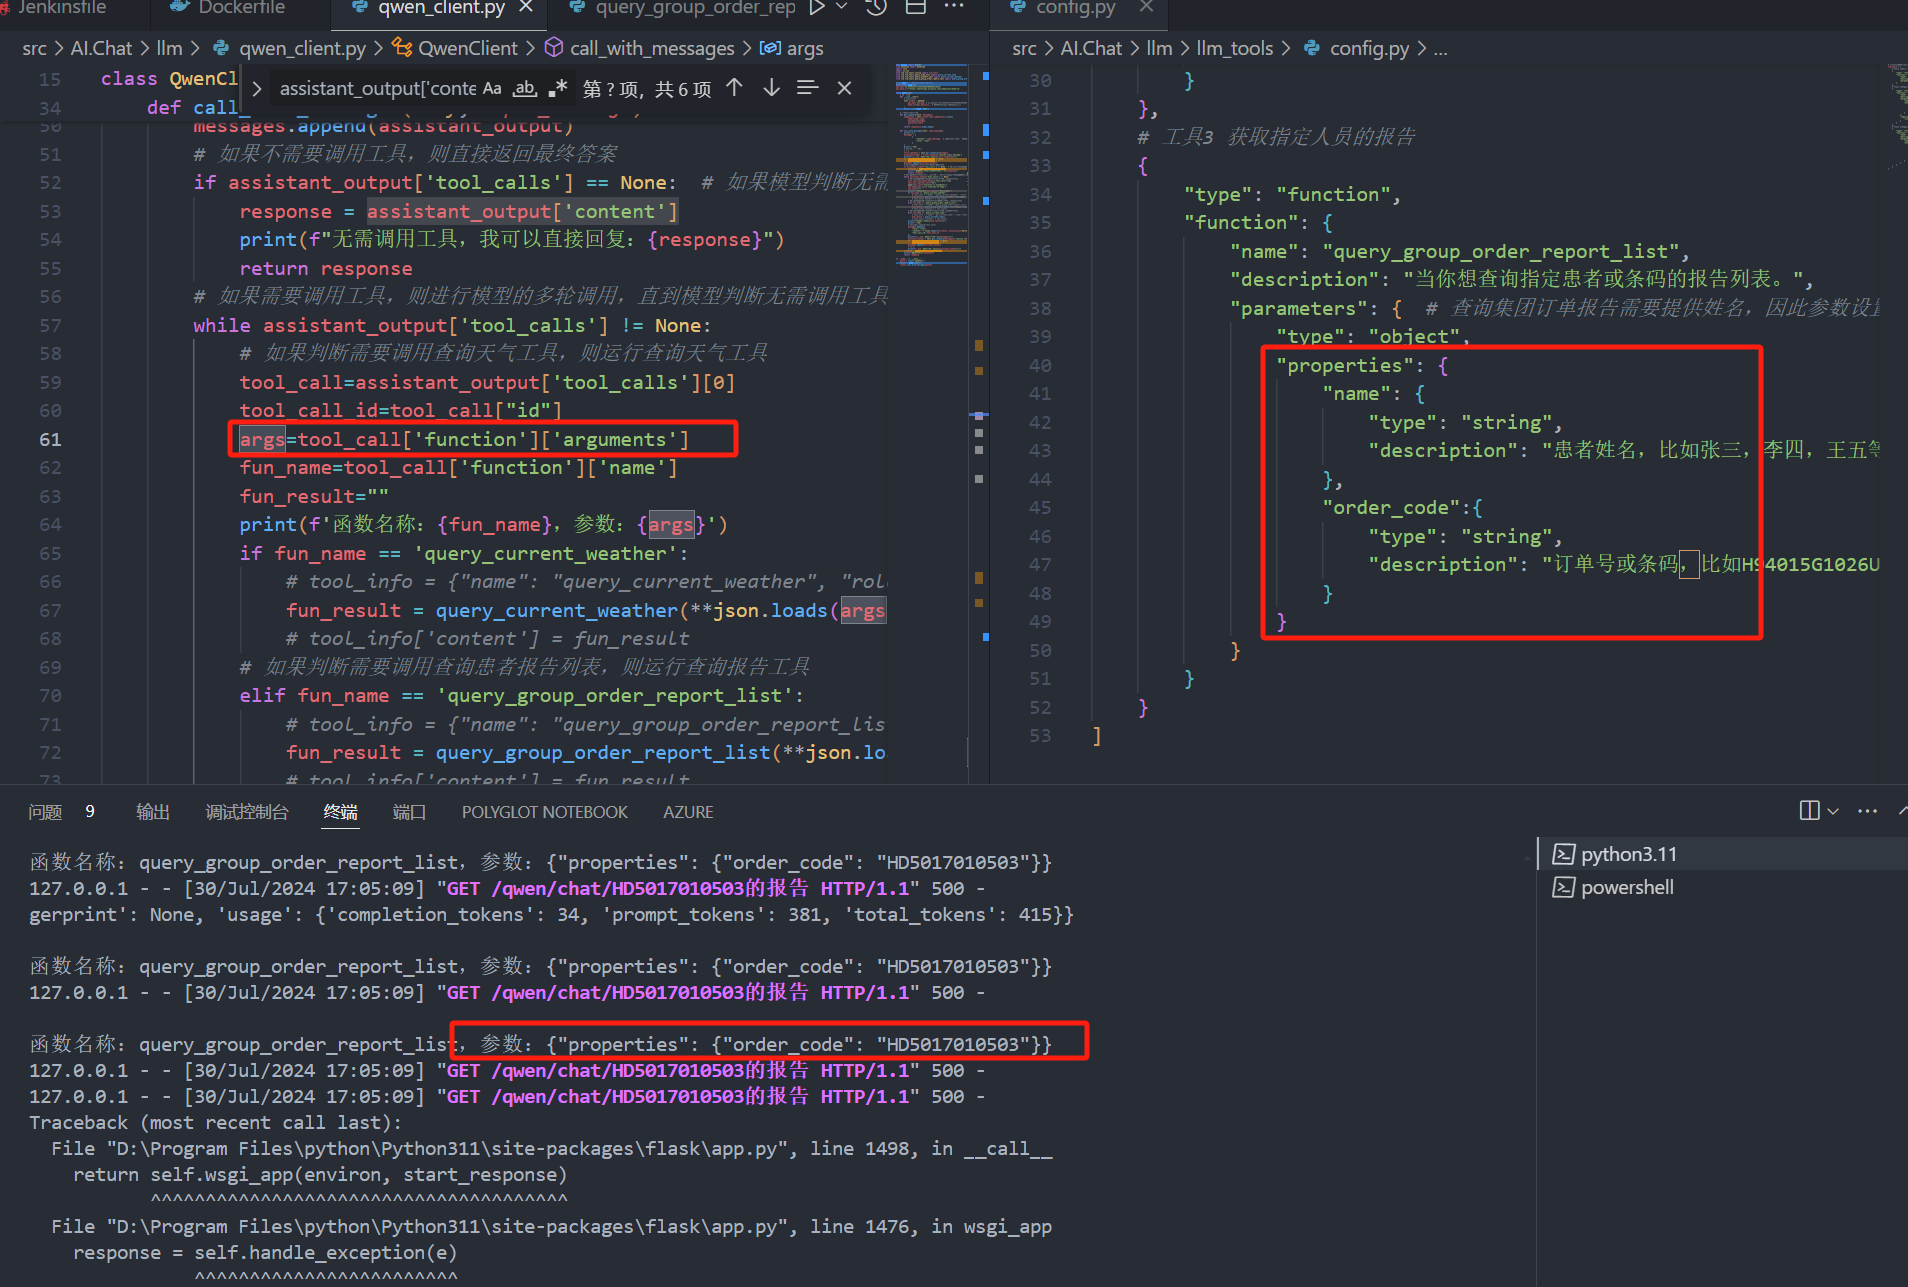
Task: Click sticky scroll line def call_
Action: tap(192, 107)
